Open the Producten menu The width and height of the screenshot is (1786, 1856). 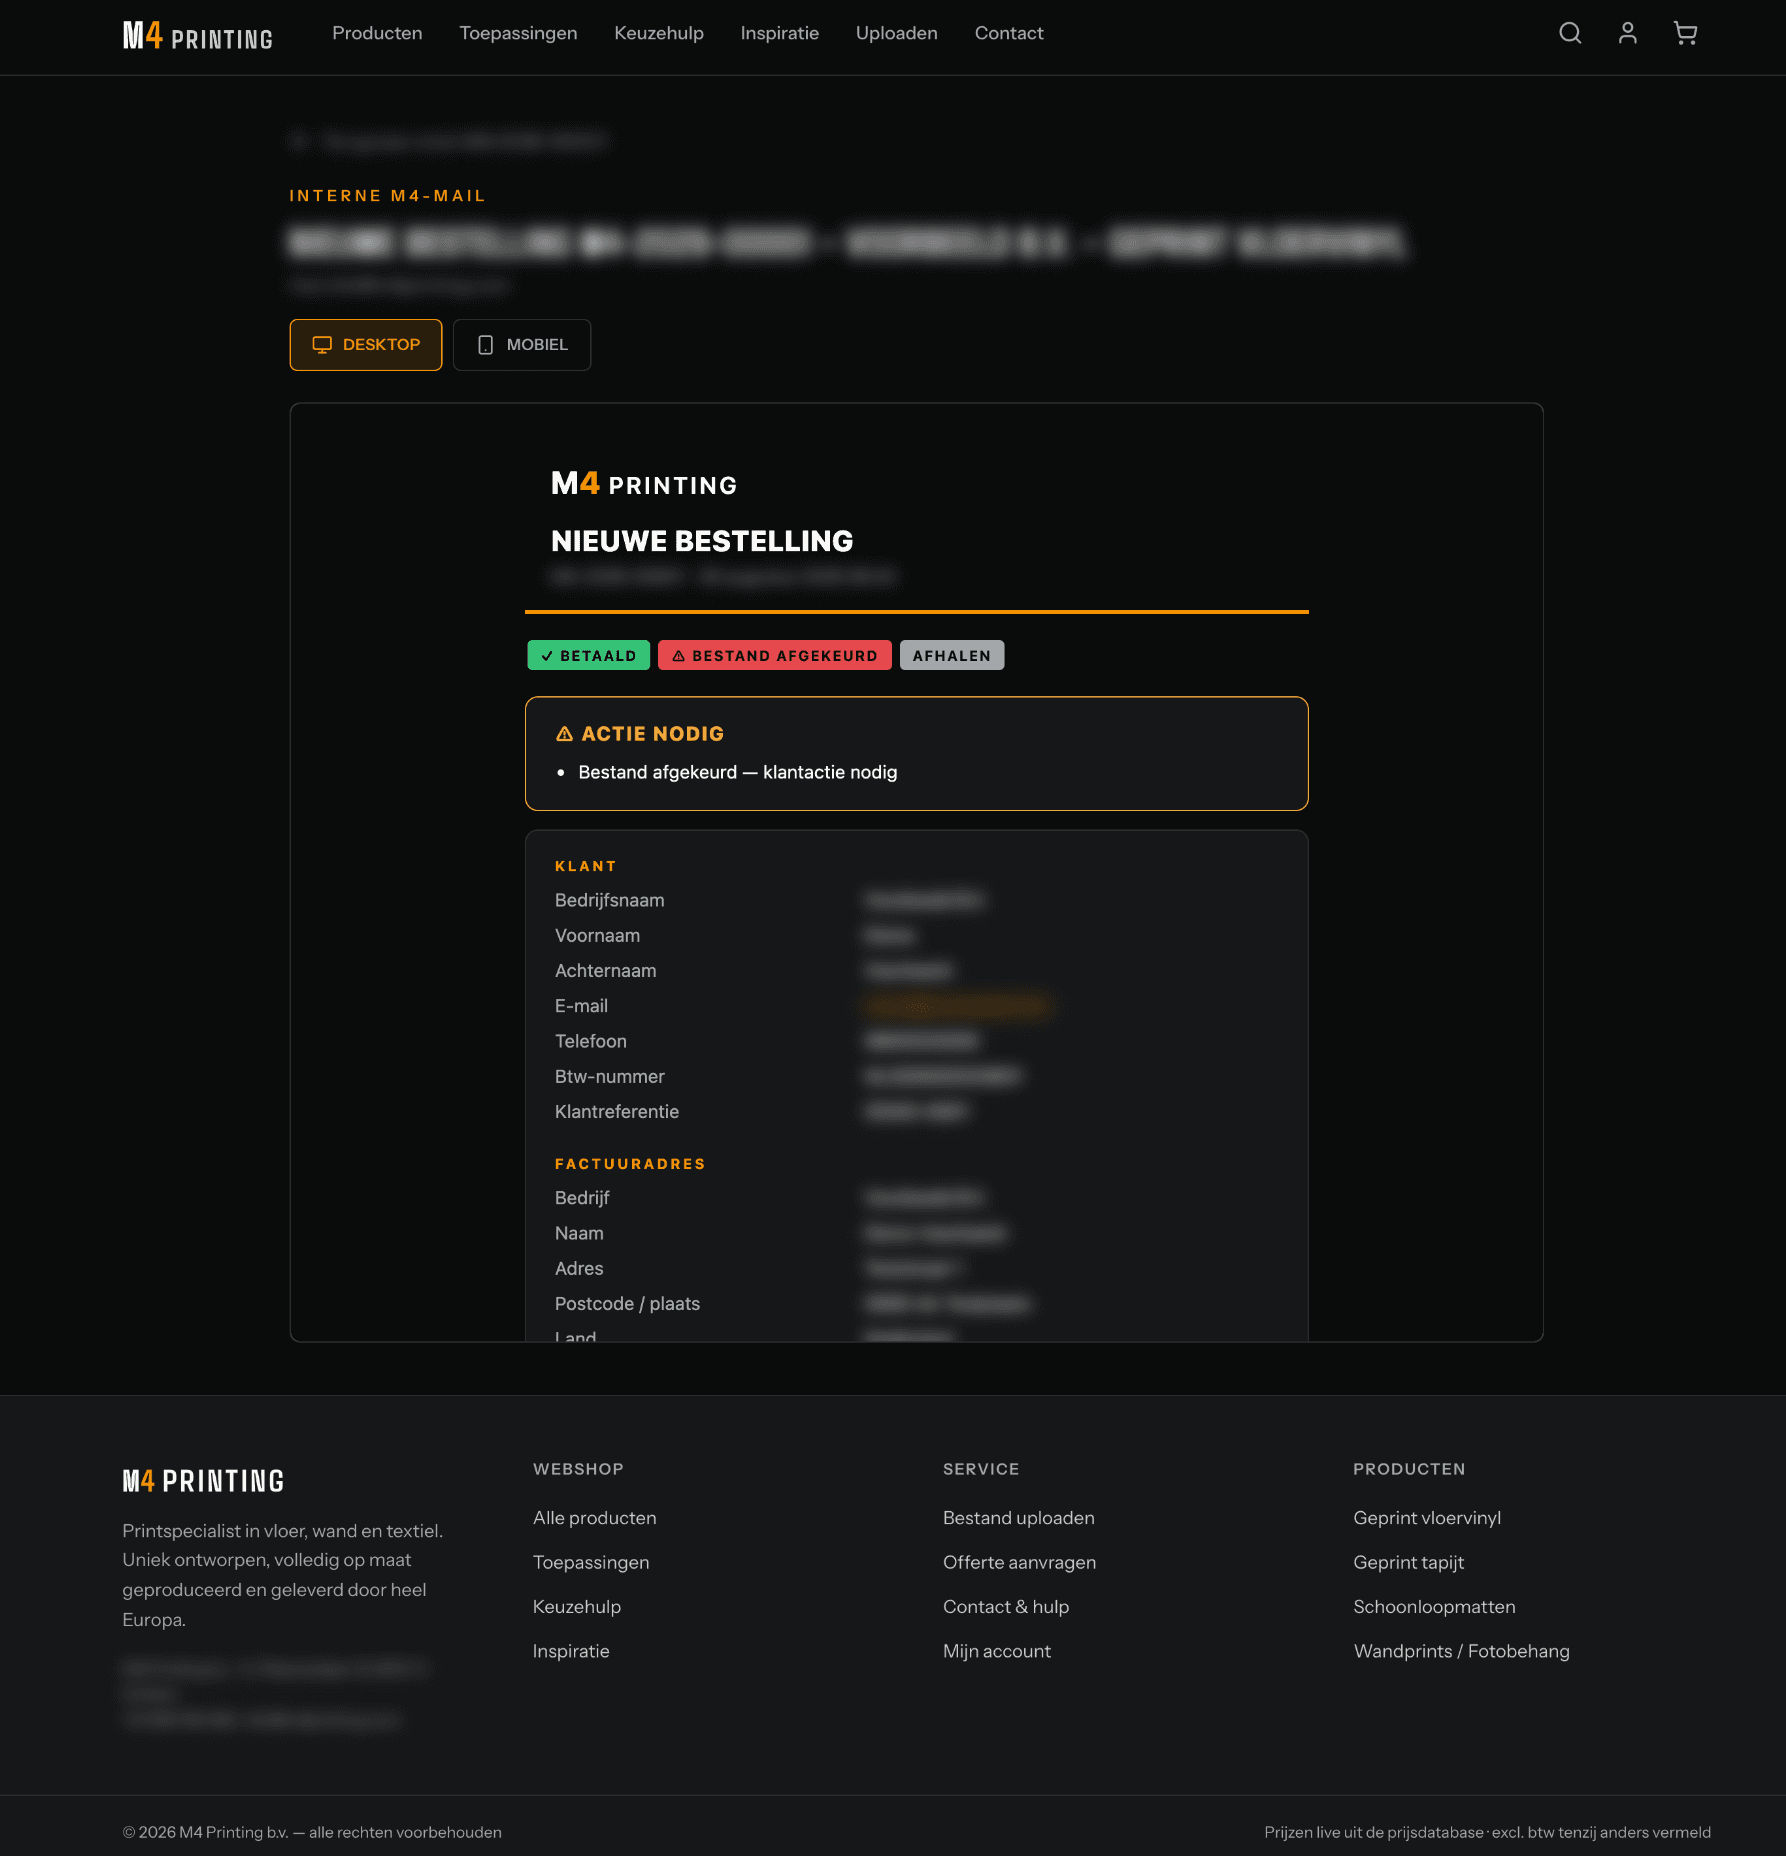pos(377,33)
